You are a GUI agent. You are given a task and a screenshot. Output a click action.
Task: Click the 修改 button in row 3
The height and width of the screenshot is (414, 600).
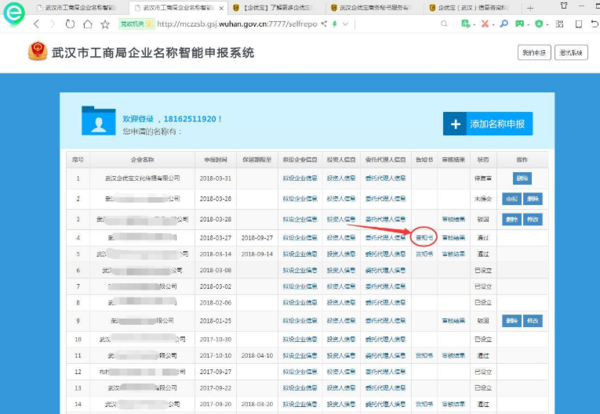[x=533, y=219]
